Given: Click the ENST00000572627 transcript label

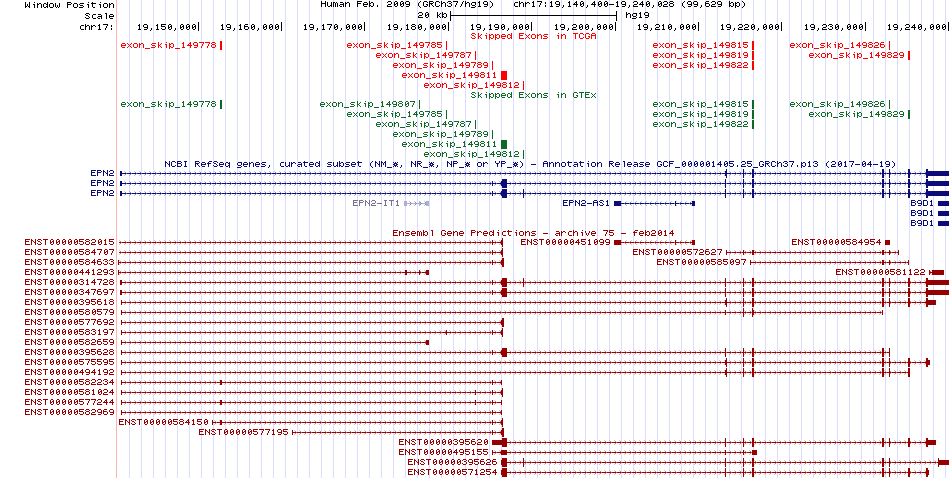Looking at the screenshot, I should 678,252.
